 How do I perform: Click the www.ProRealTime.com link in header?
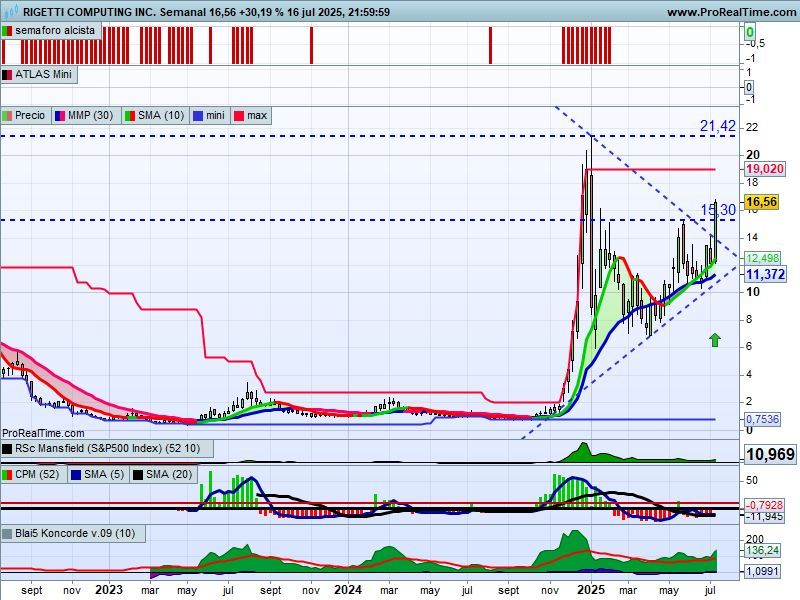click(x=731, y=12)
